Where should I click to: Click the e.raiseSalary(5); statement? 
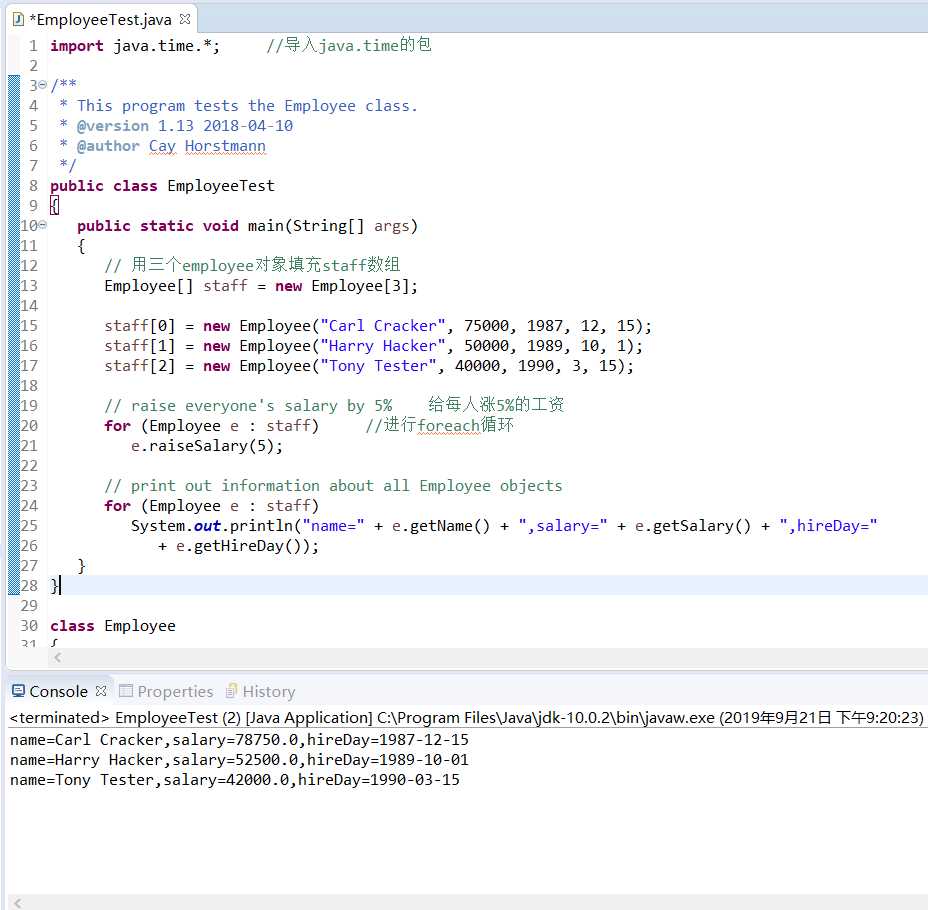point(207,446)
